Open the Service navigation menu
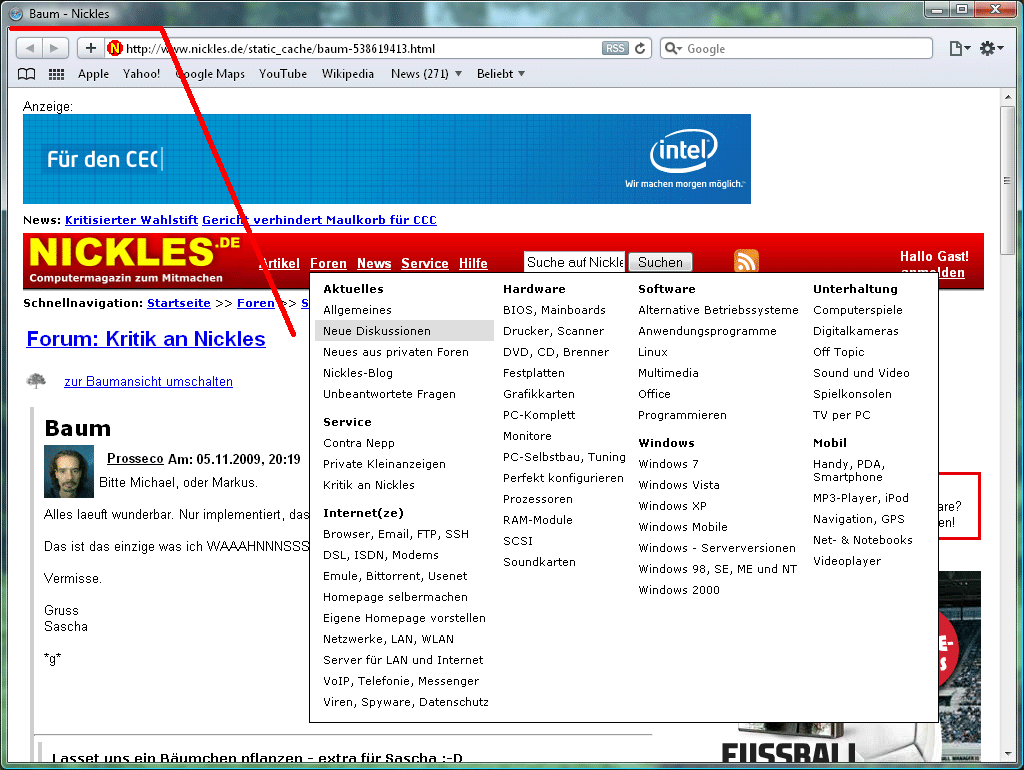This screenshot has height=770, width=1024. 425,263
